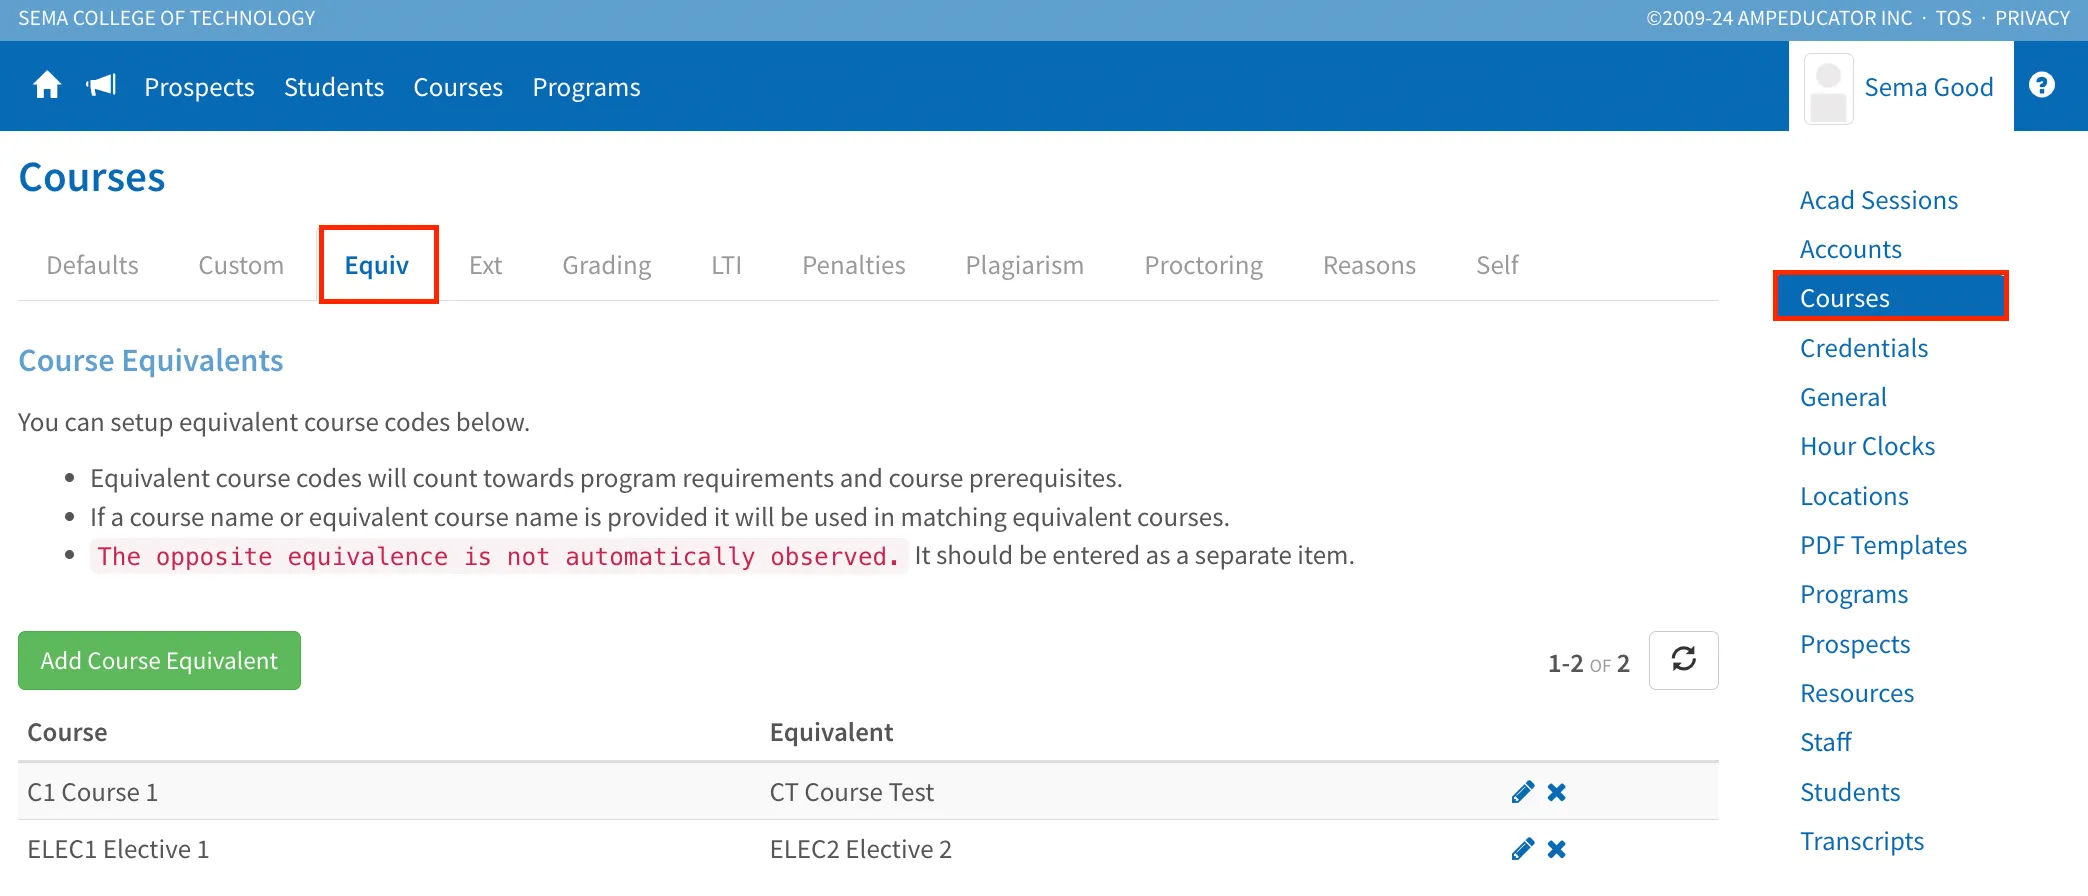View the Proctoring tab
Image resolution: width=2088 pixels, height=896 pixels.
1203,265
